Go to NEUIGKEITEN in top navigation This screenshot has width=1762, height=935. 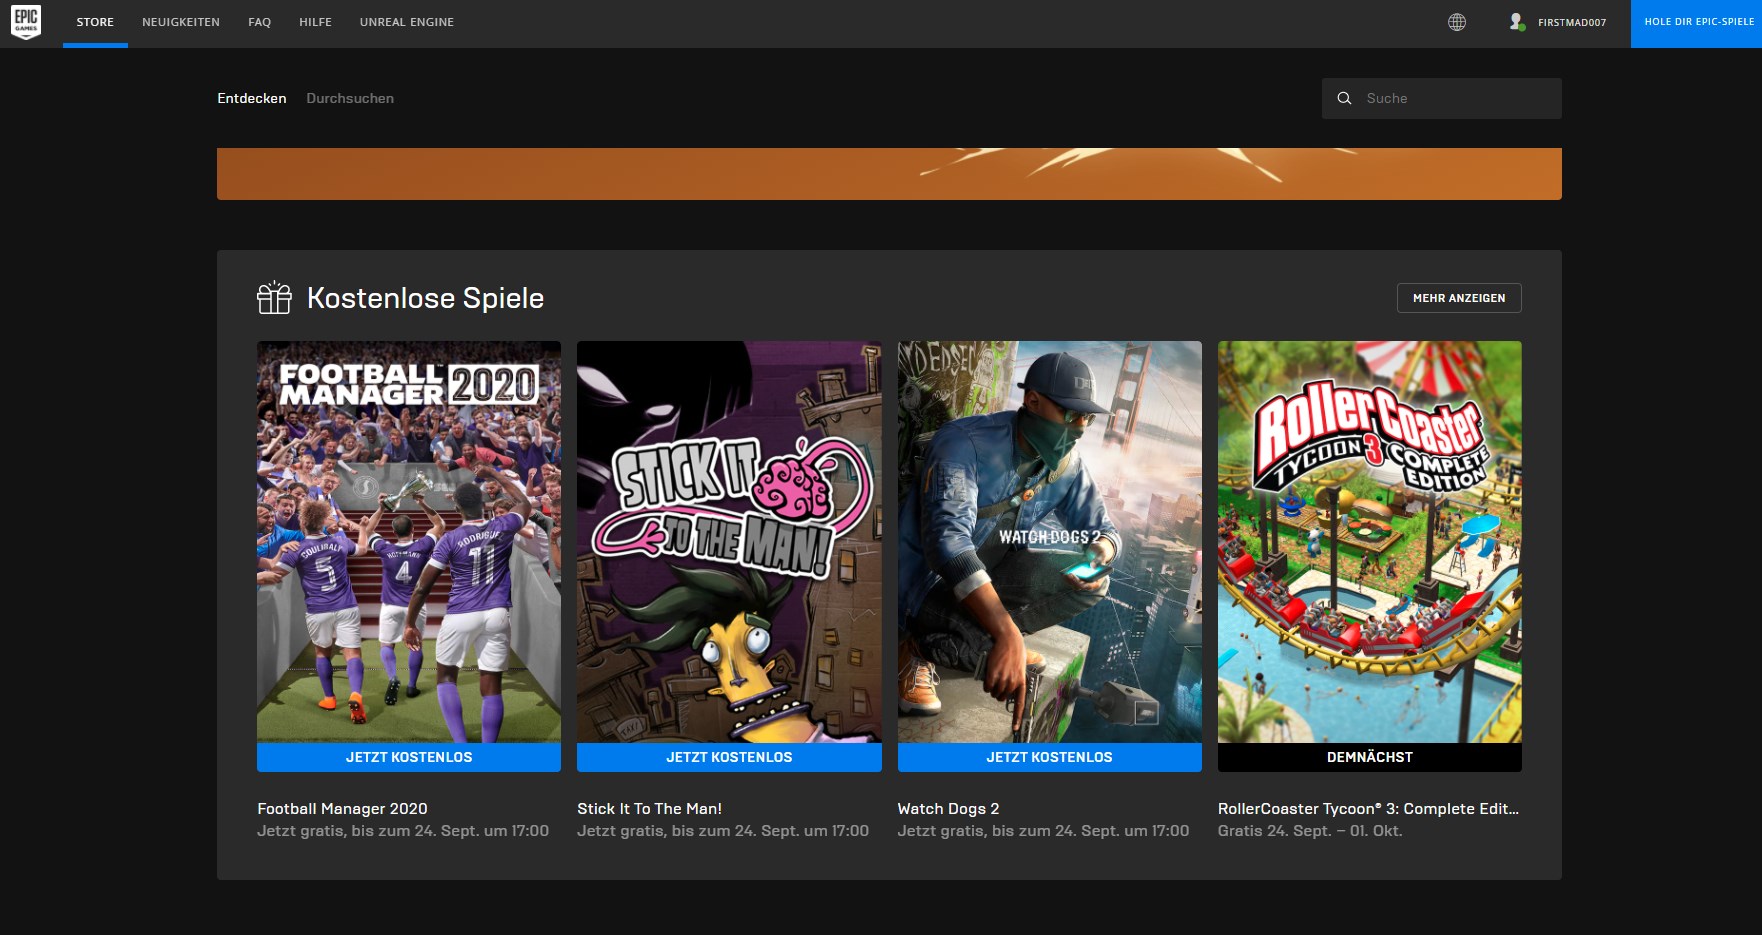click(181, 22)
